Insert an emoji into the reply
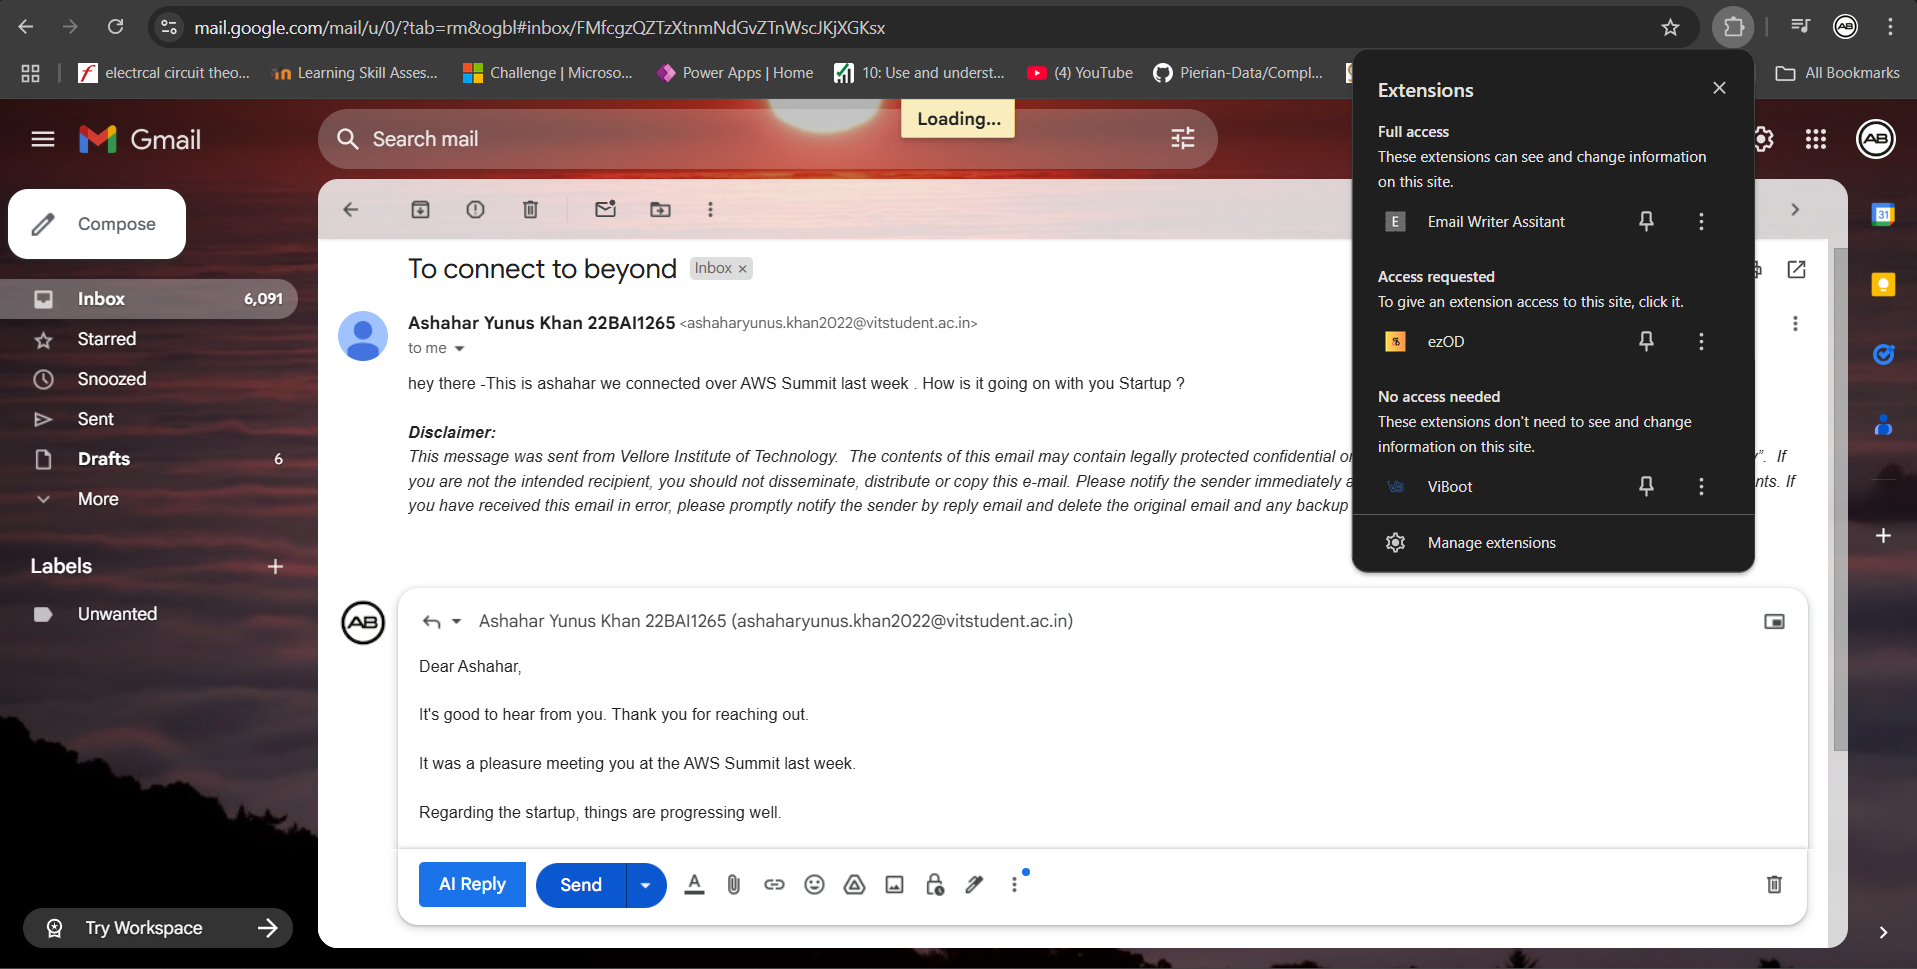This screenshot has height=969, width=1917. (814, 885)
